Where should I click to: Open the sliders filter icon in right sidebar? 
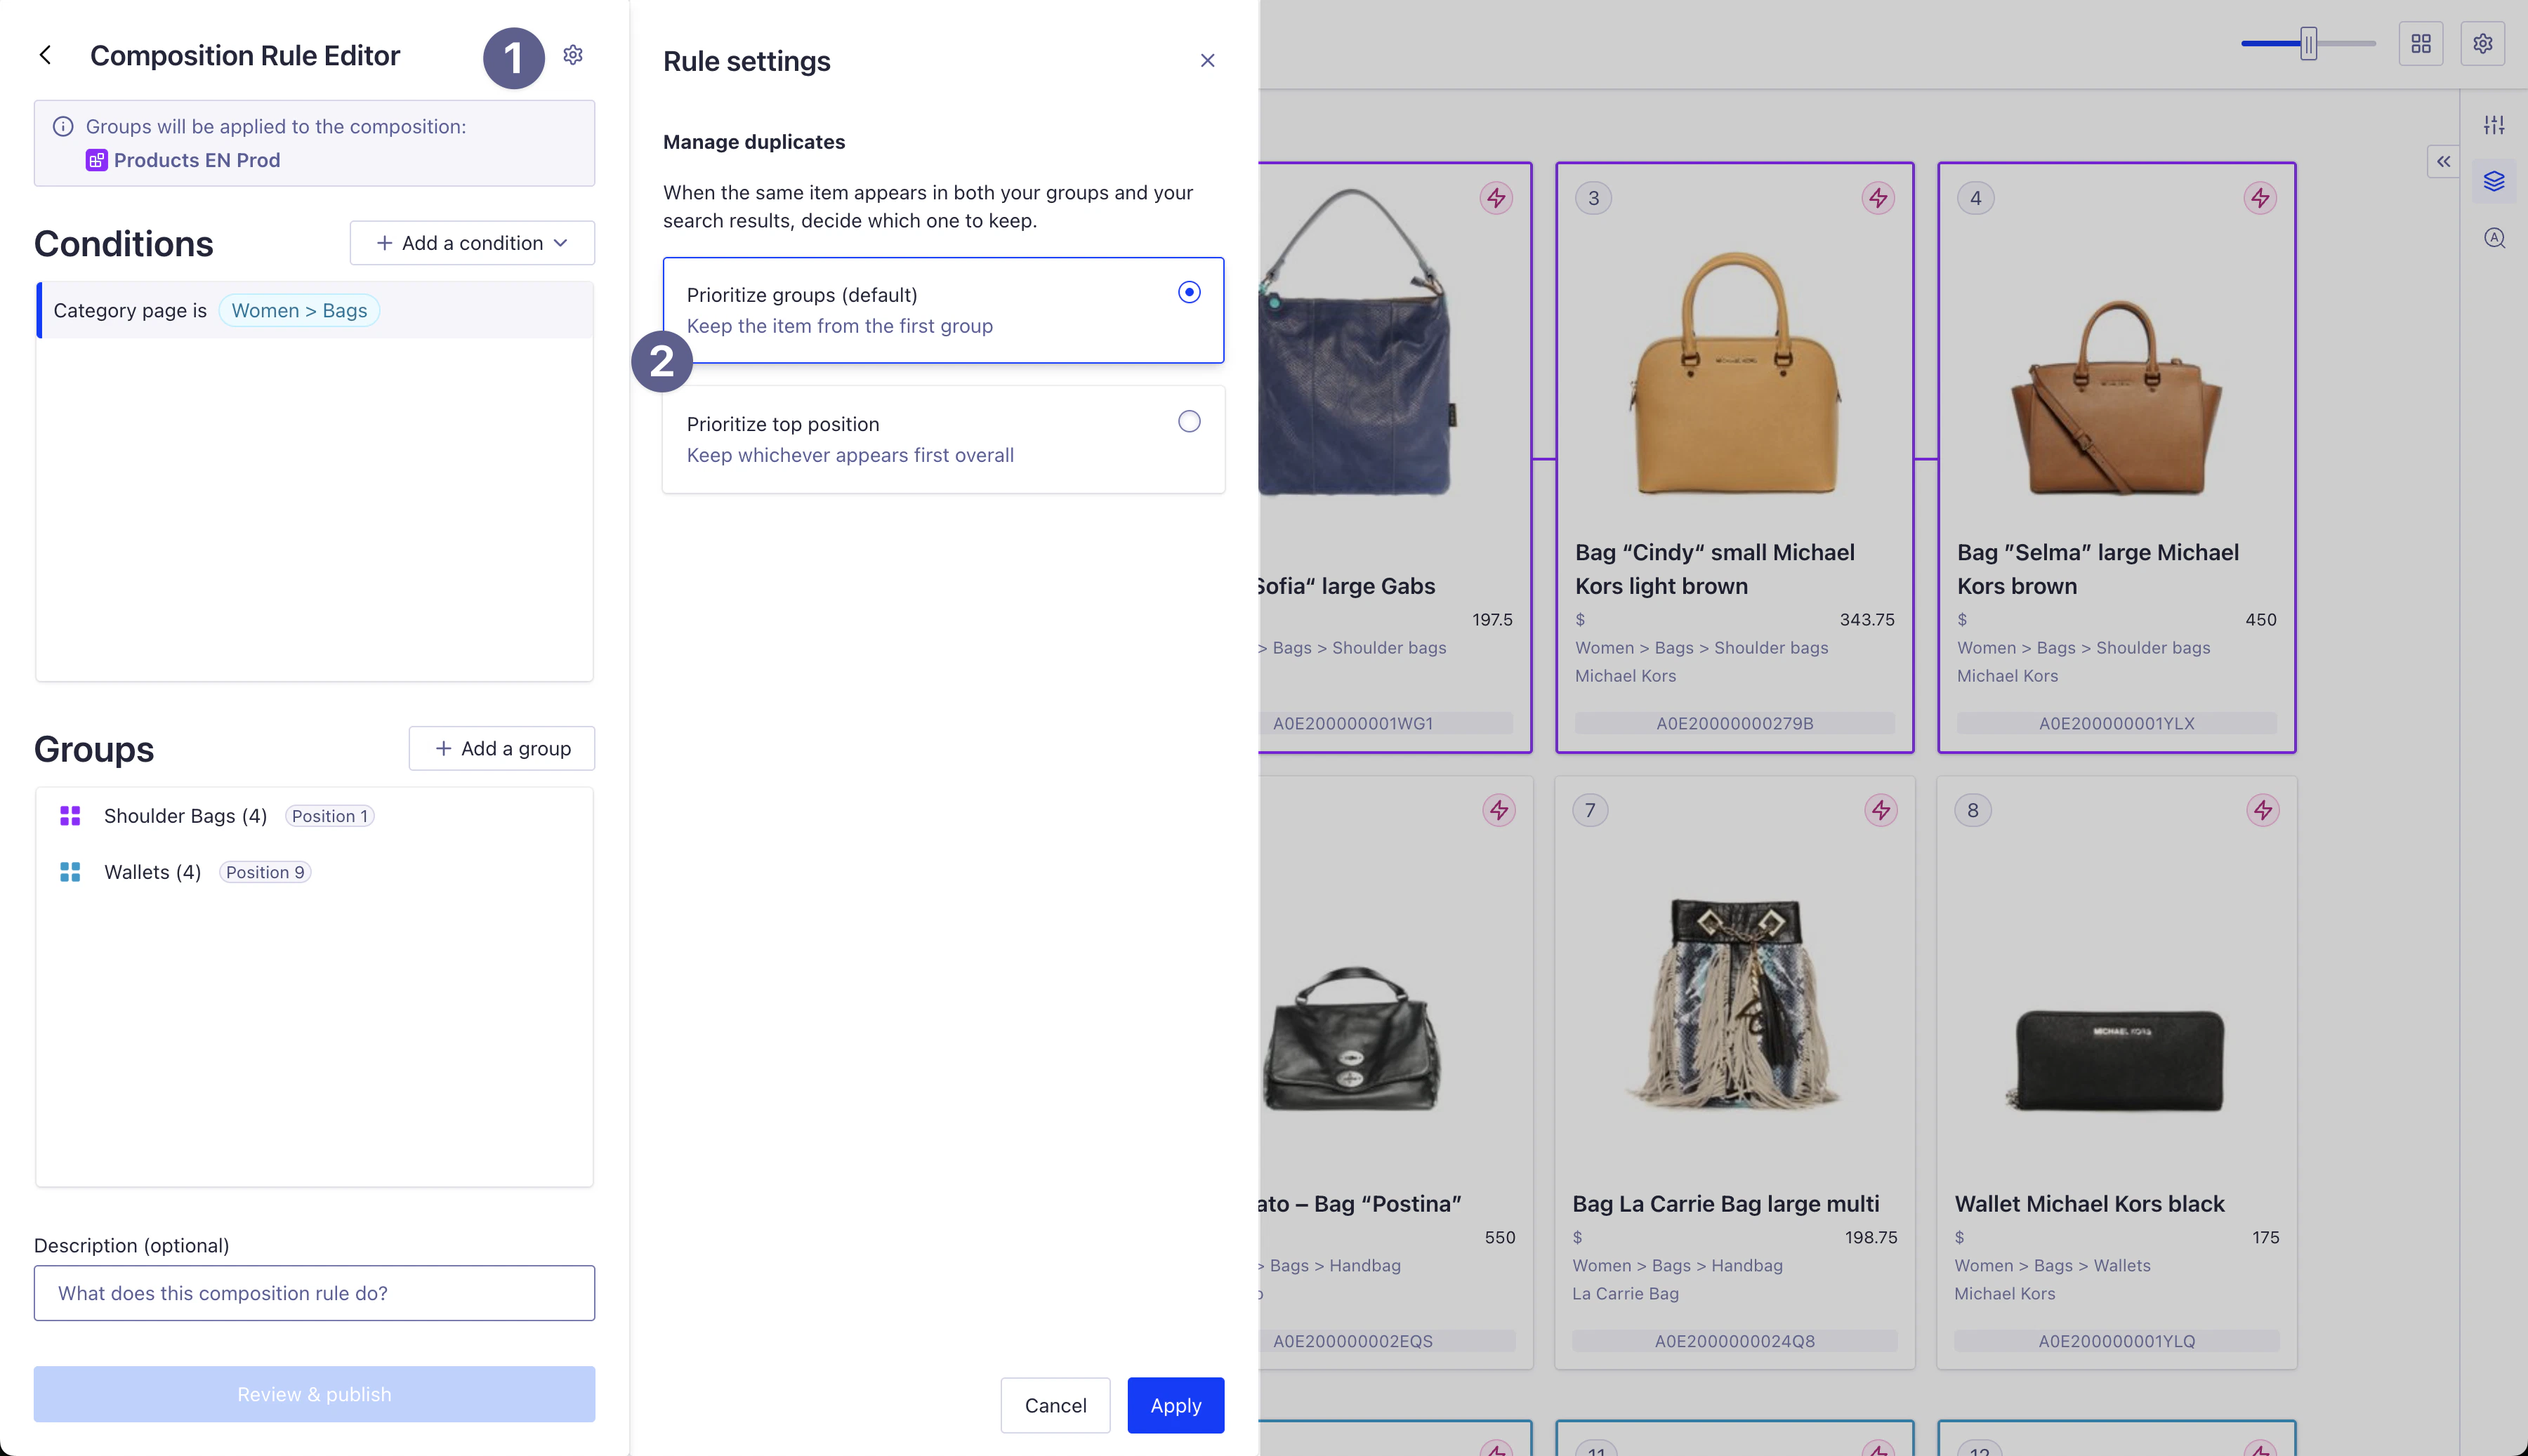click(x=2493, y=125)
